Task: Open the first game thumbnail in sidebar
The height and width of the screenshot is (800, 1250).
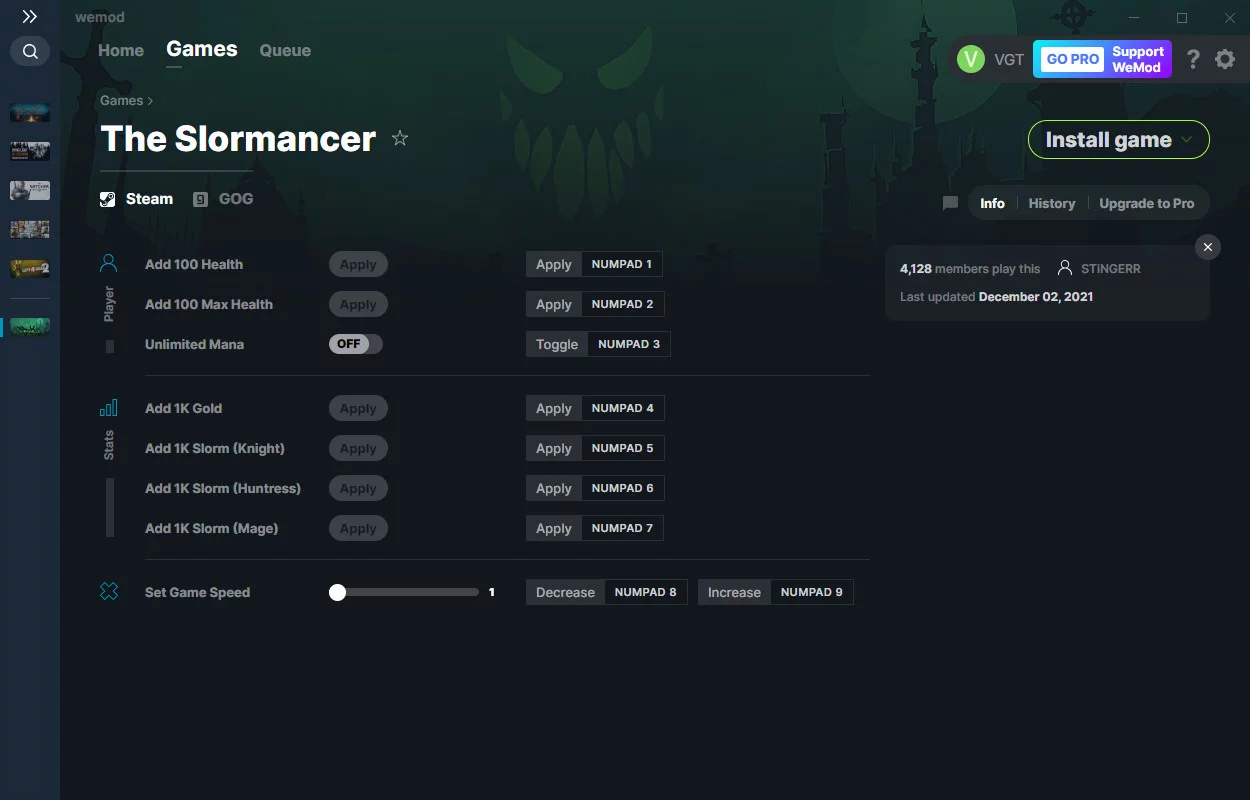Action: (x=30, y=112)
